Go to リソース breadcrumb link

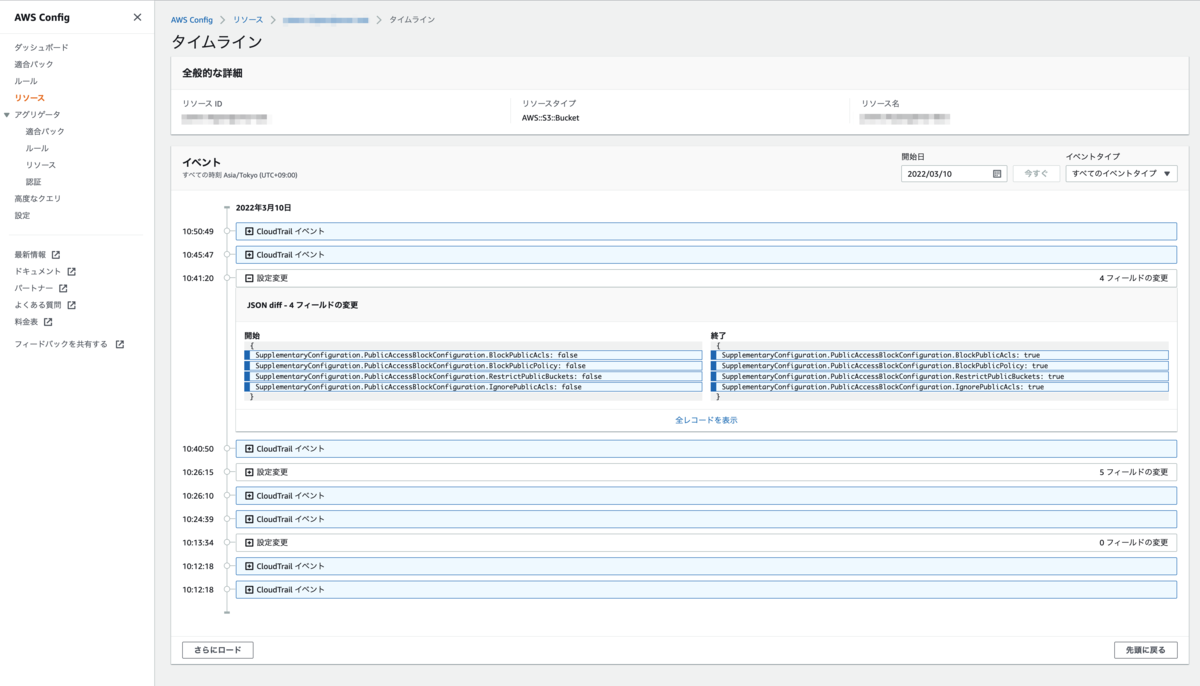click(x=248, y=20)
